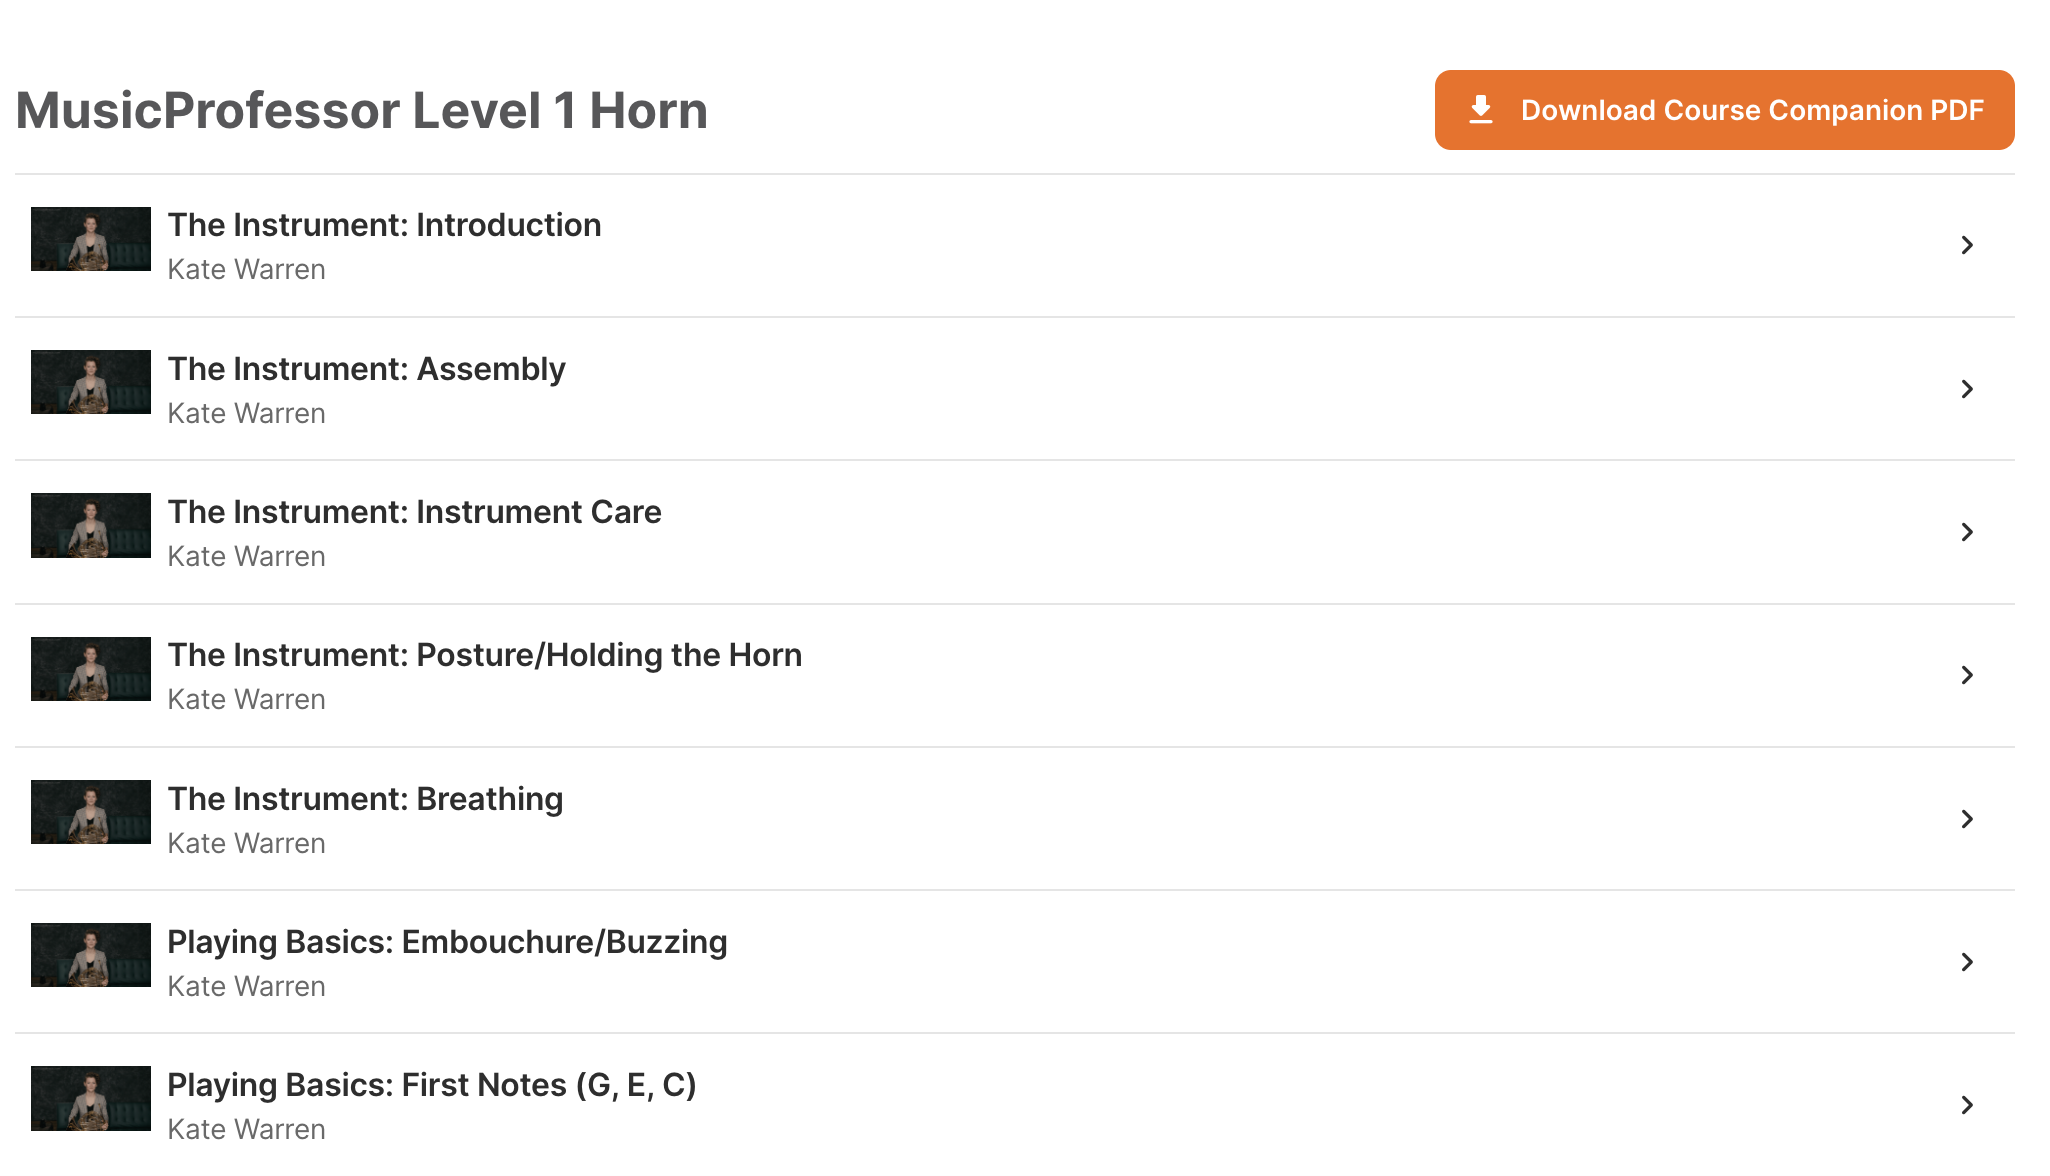Screen dimensions: 2050x1176
Task: Expand the Introduction lesson chevron
Action: click(x=1967, y=245)
